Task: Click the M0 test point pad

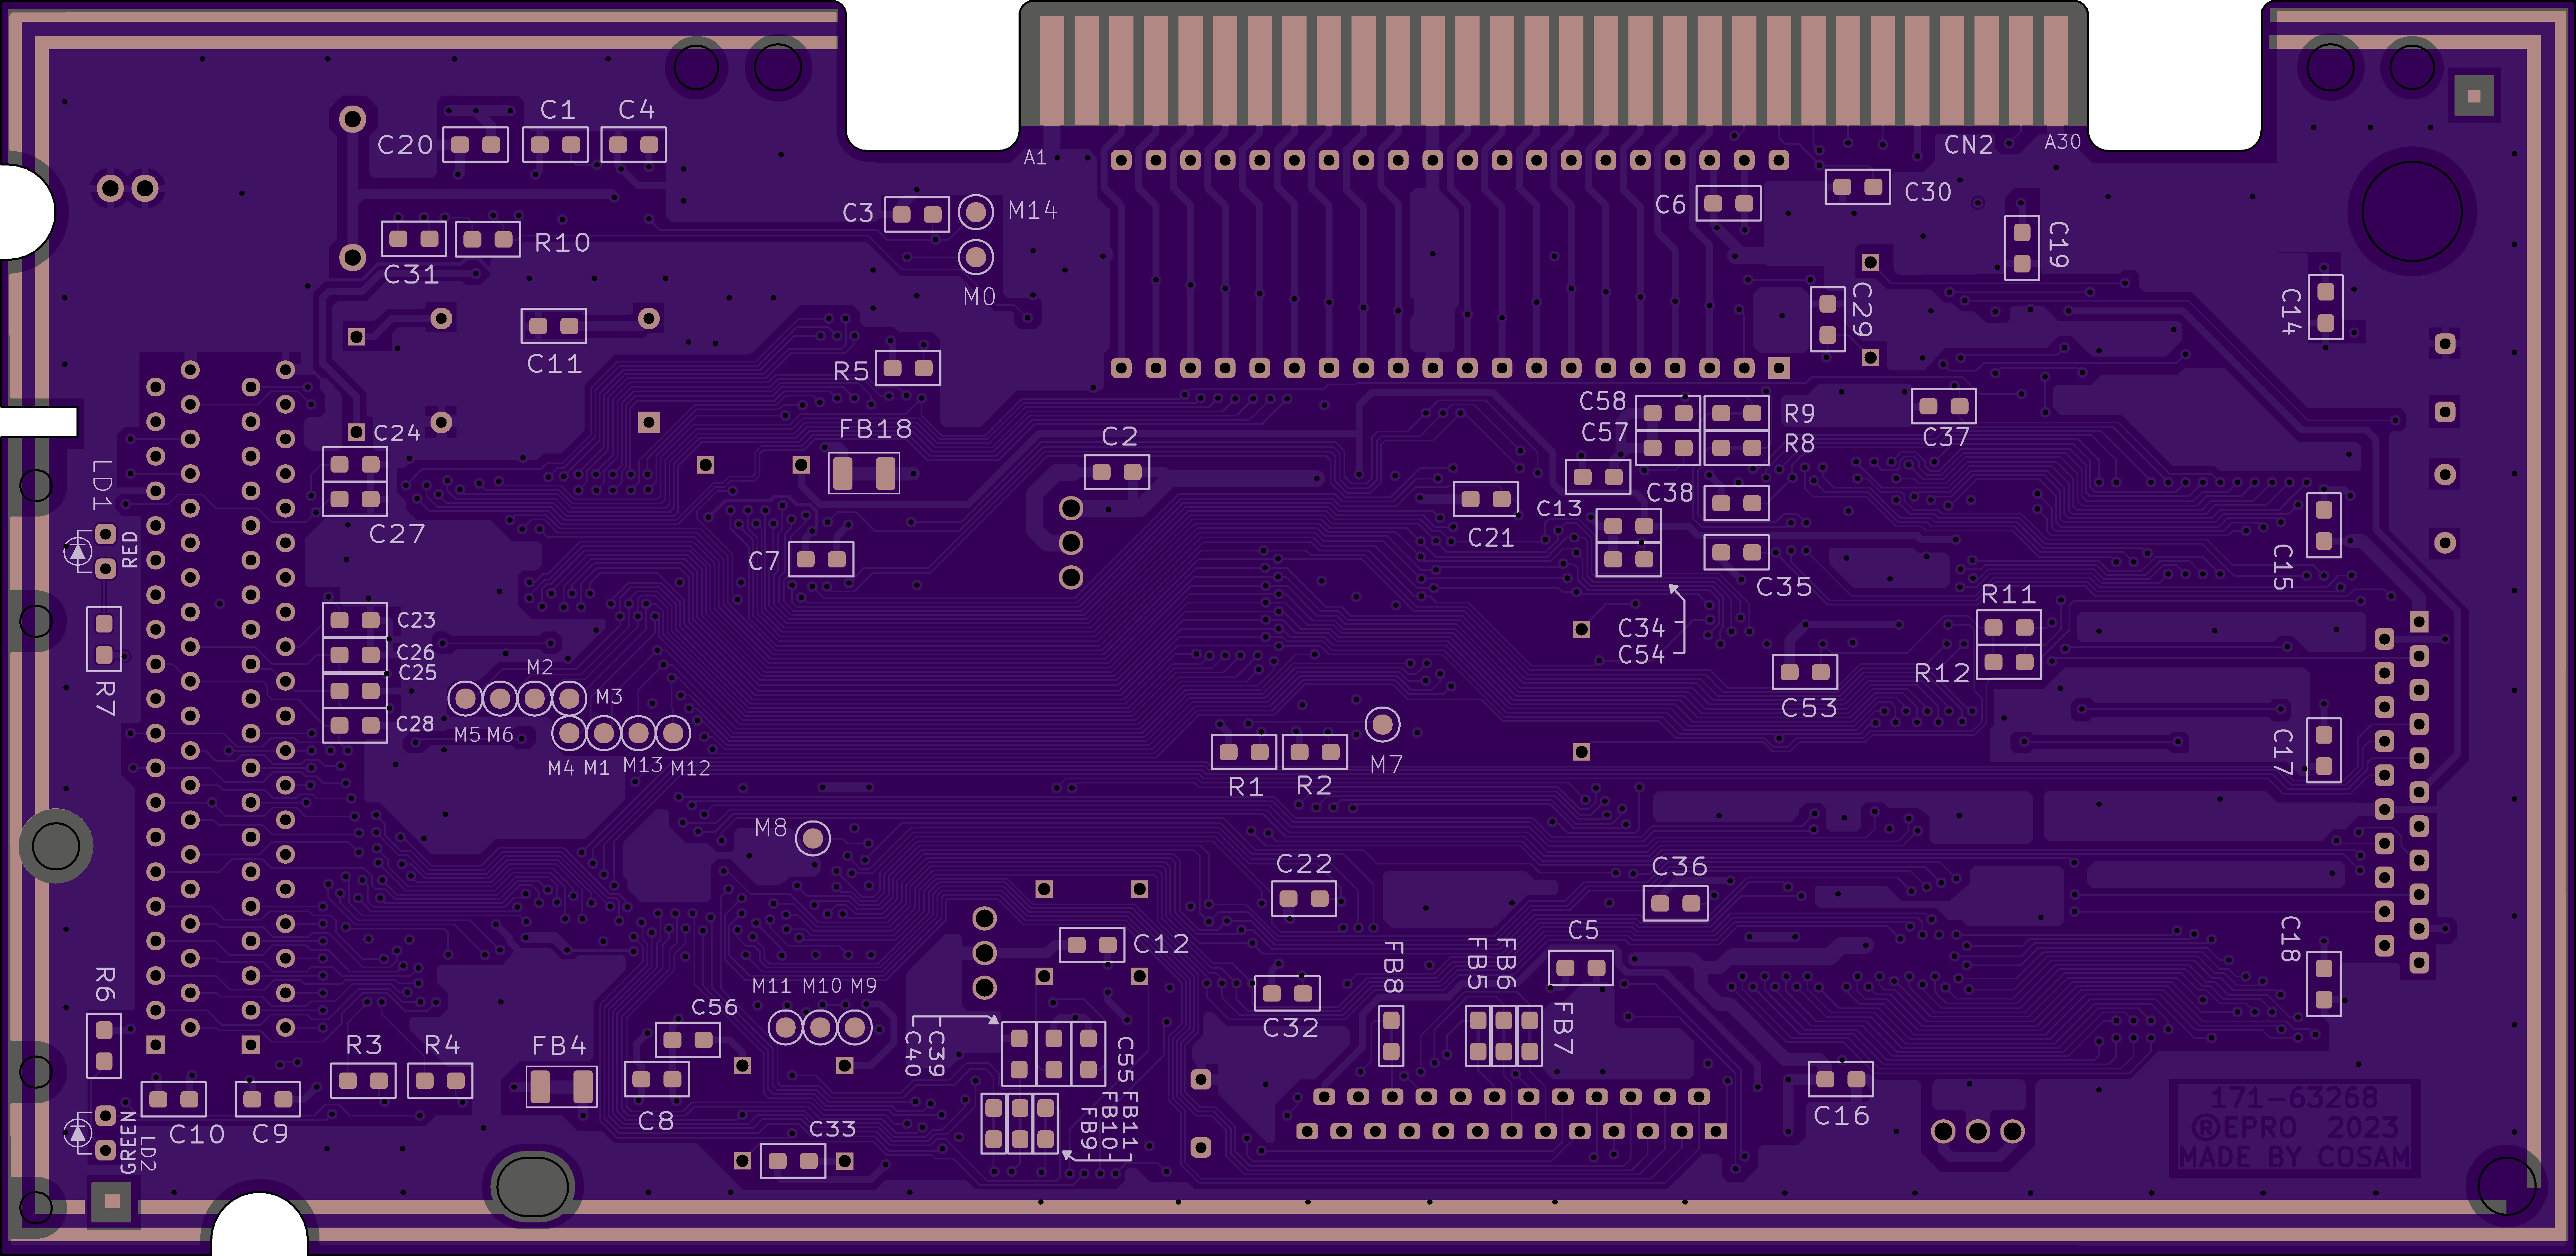Action: pyautogui.click(x=976, y=257)
